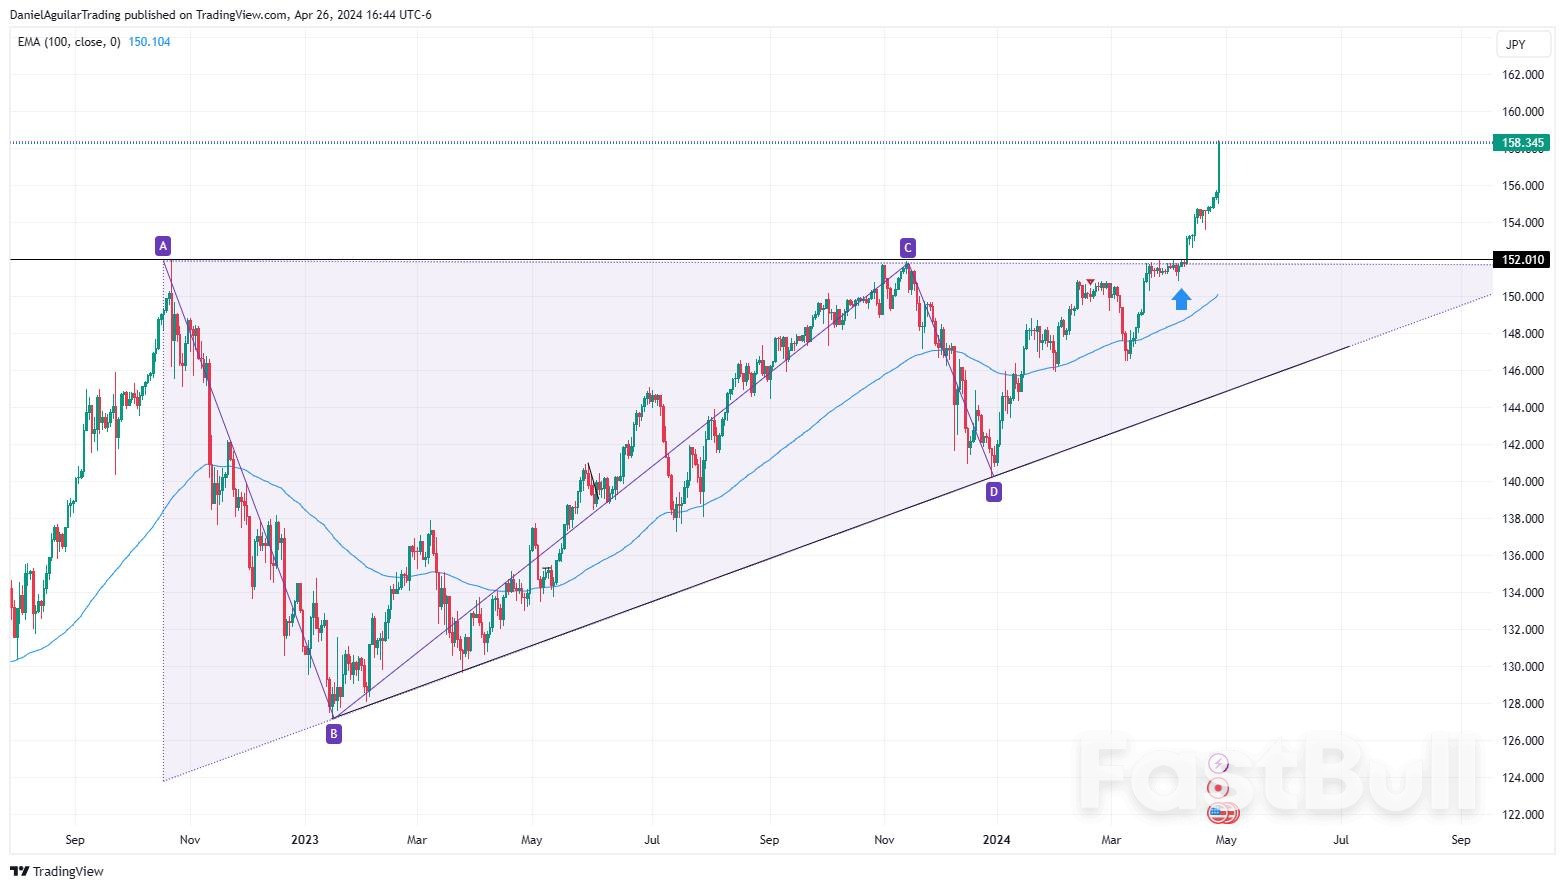Click the blue 150.104 EMA value
Screen dimensions: 1565x889
tap(149, 42)
